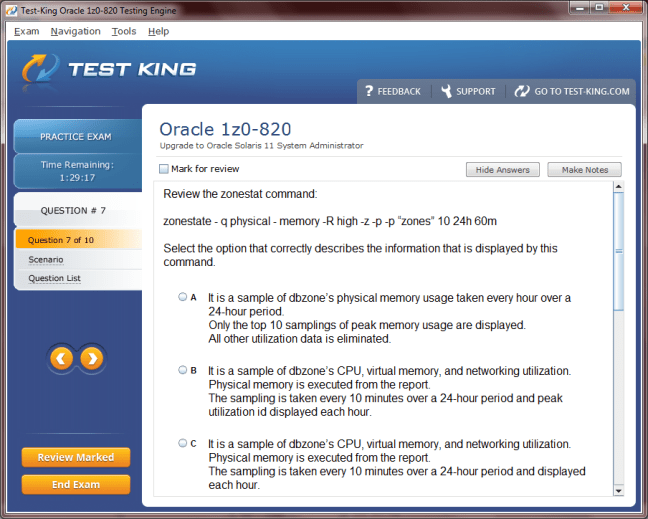The width and height of the screenshot is (648, 519).
Task: Click the scroll down arrow of question panel
Action: 618,490
